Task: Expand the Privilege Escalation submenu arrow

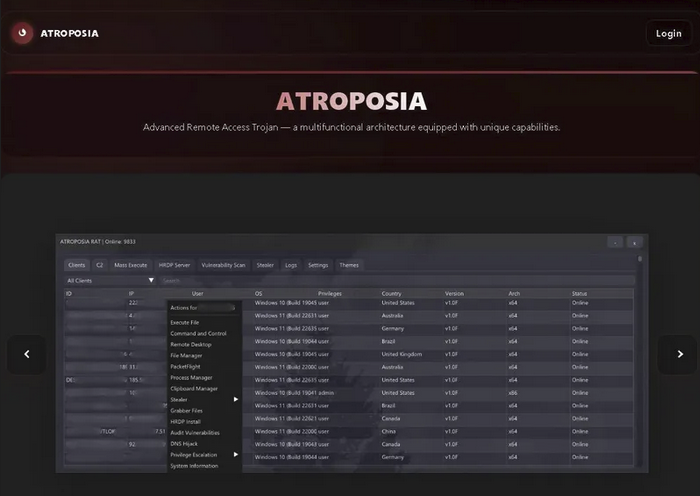Action: (236, 454)
